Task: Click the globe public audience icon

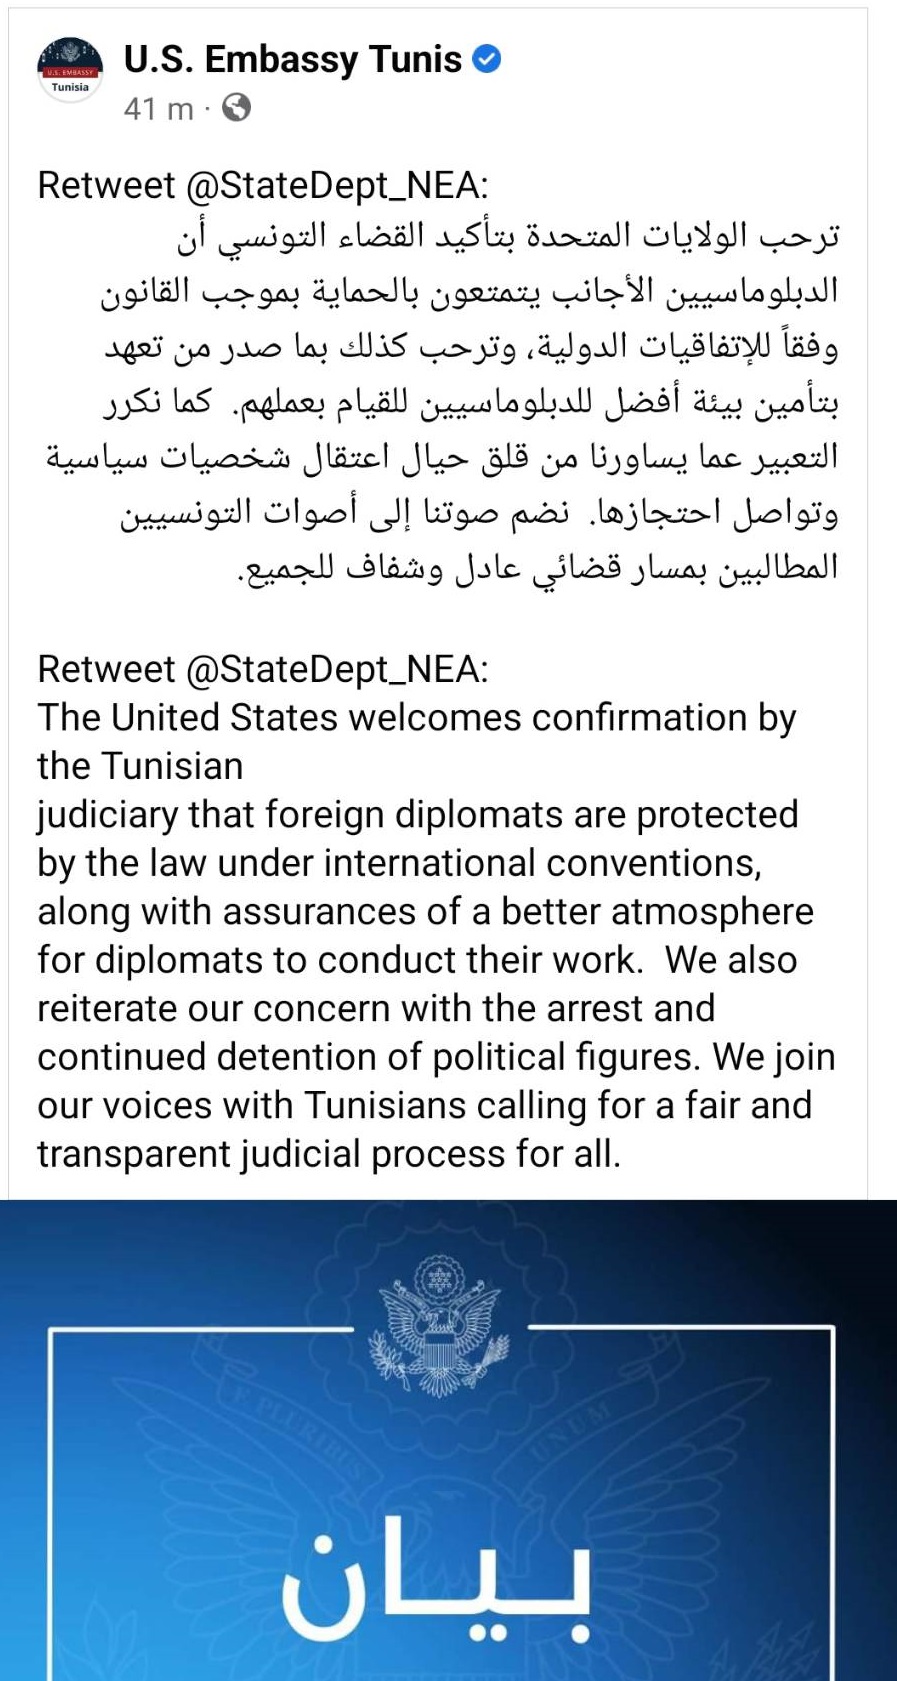Action: click(236, 107)
